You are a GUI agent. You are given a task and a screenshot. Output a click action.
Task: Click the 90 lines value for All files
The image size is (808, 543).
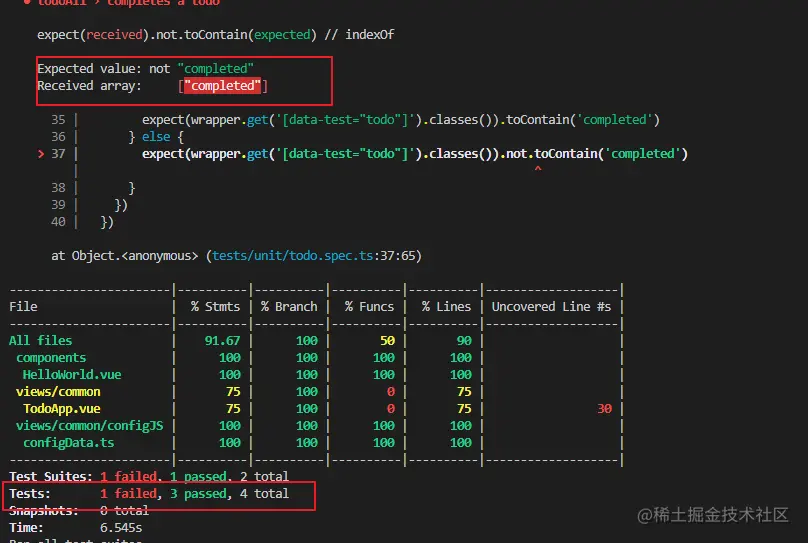(464, 341)
